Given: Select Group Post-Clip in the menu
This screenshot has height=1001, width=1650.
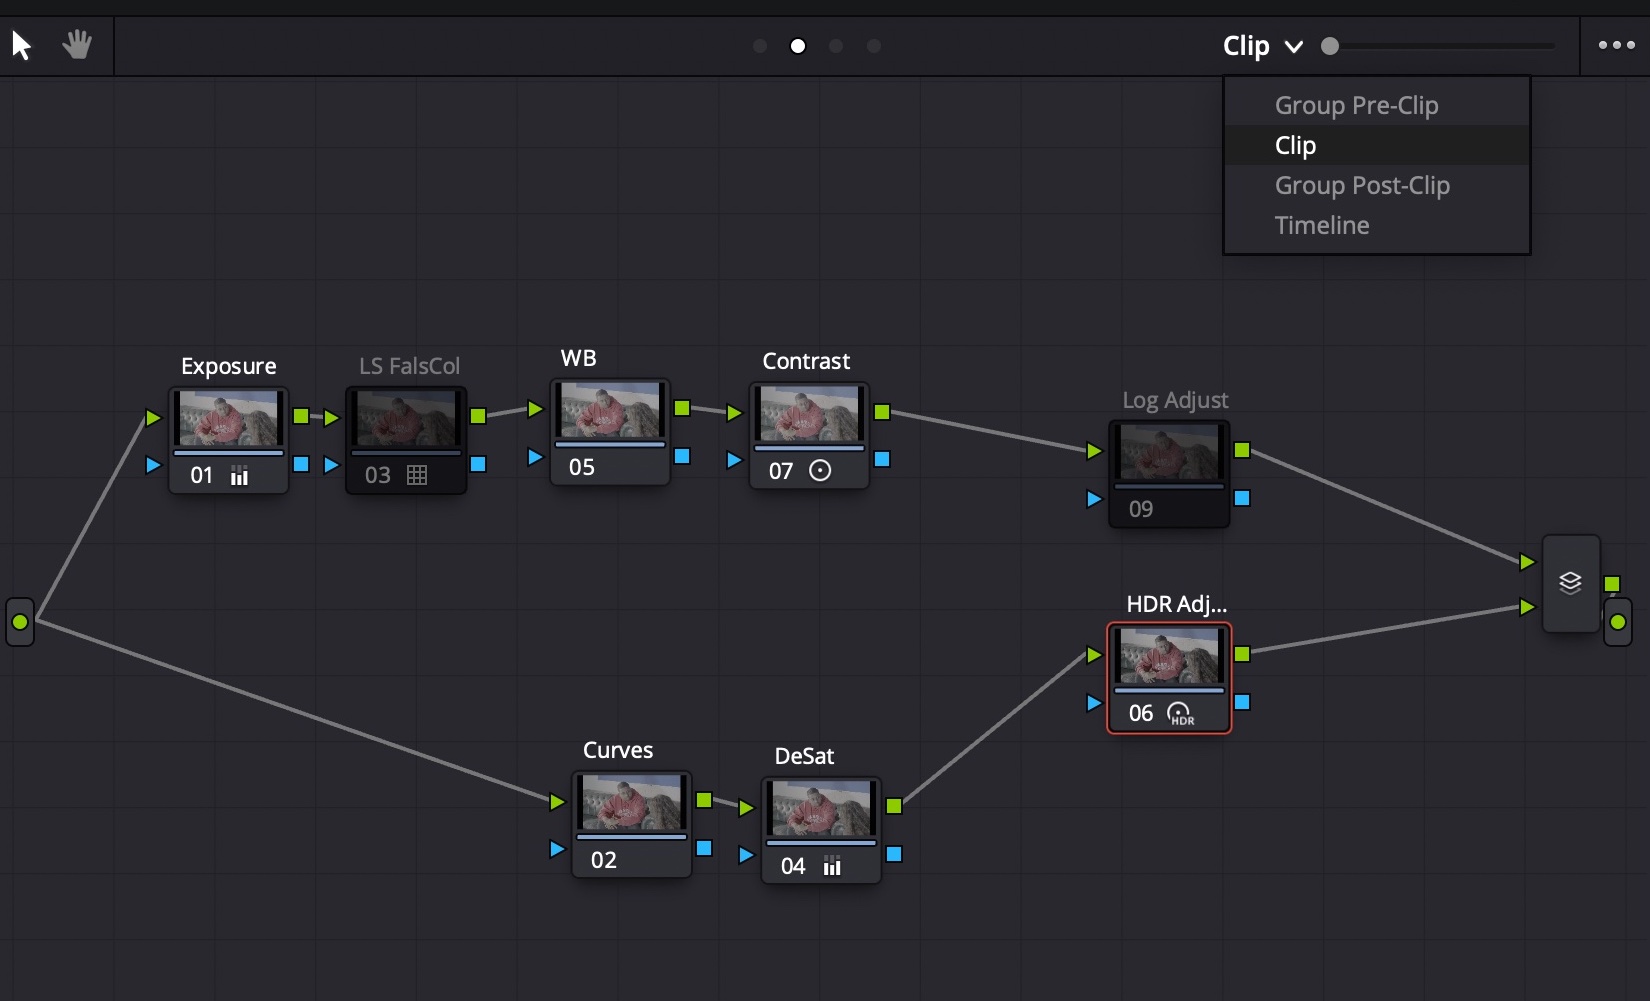Looking at the screenshot, I should 1361,185.
